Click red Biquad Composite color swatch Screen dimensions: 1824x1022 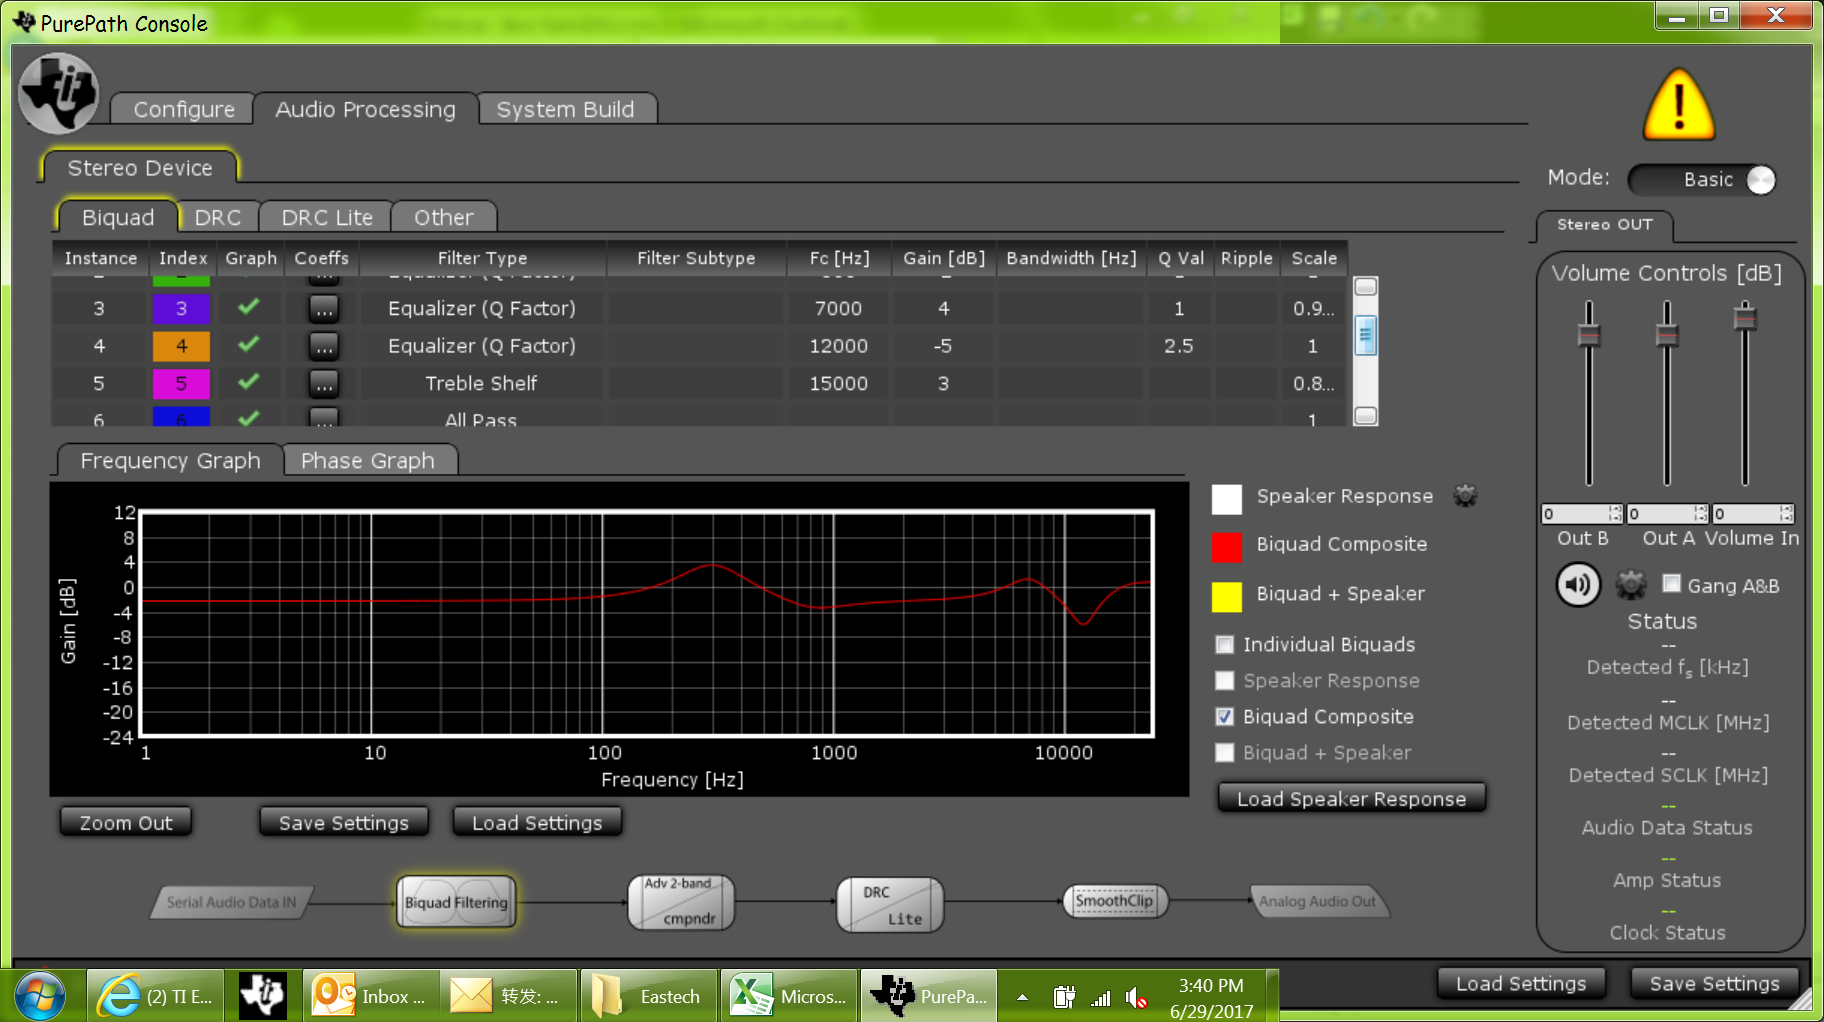coord(1227,546)
